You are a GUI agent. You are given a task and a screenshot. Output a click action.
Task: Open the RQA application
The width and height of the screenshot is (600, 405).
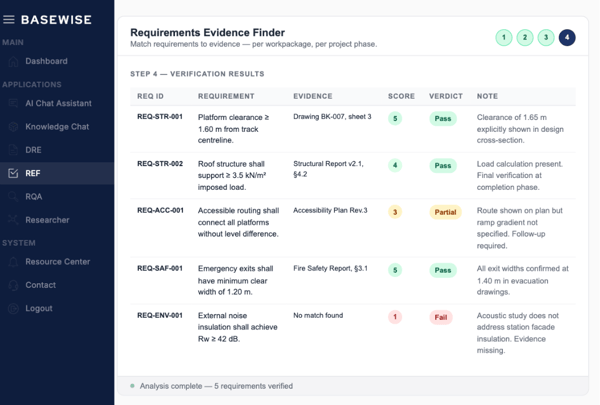click(x=33, y=197)
